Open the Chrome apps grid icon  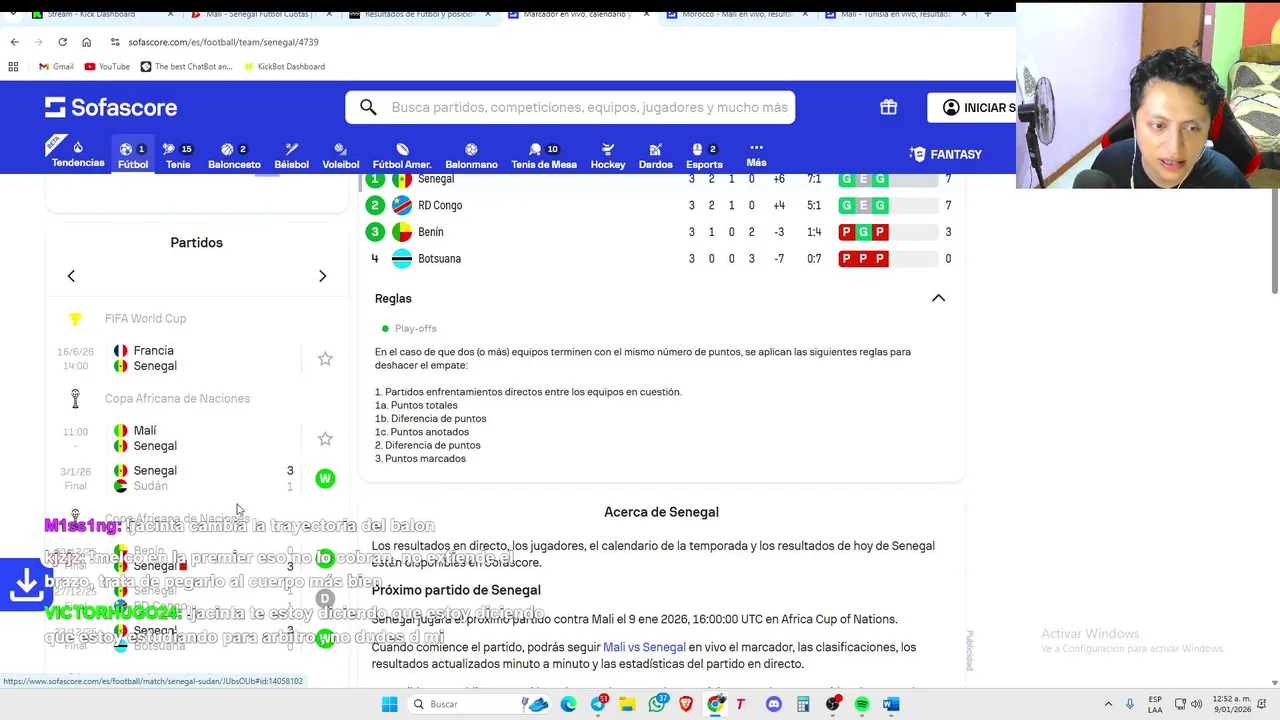[x=13, y=67]
